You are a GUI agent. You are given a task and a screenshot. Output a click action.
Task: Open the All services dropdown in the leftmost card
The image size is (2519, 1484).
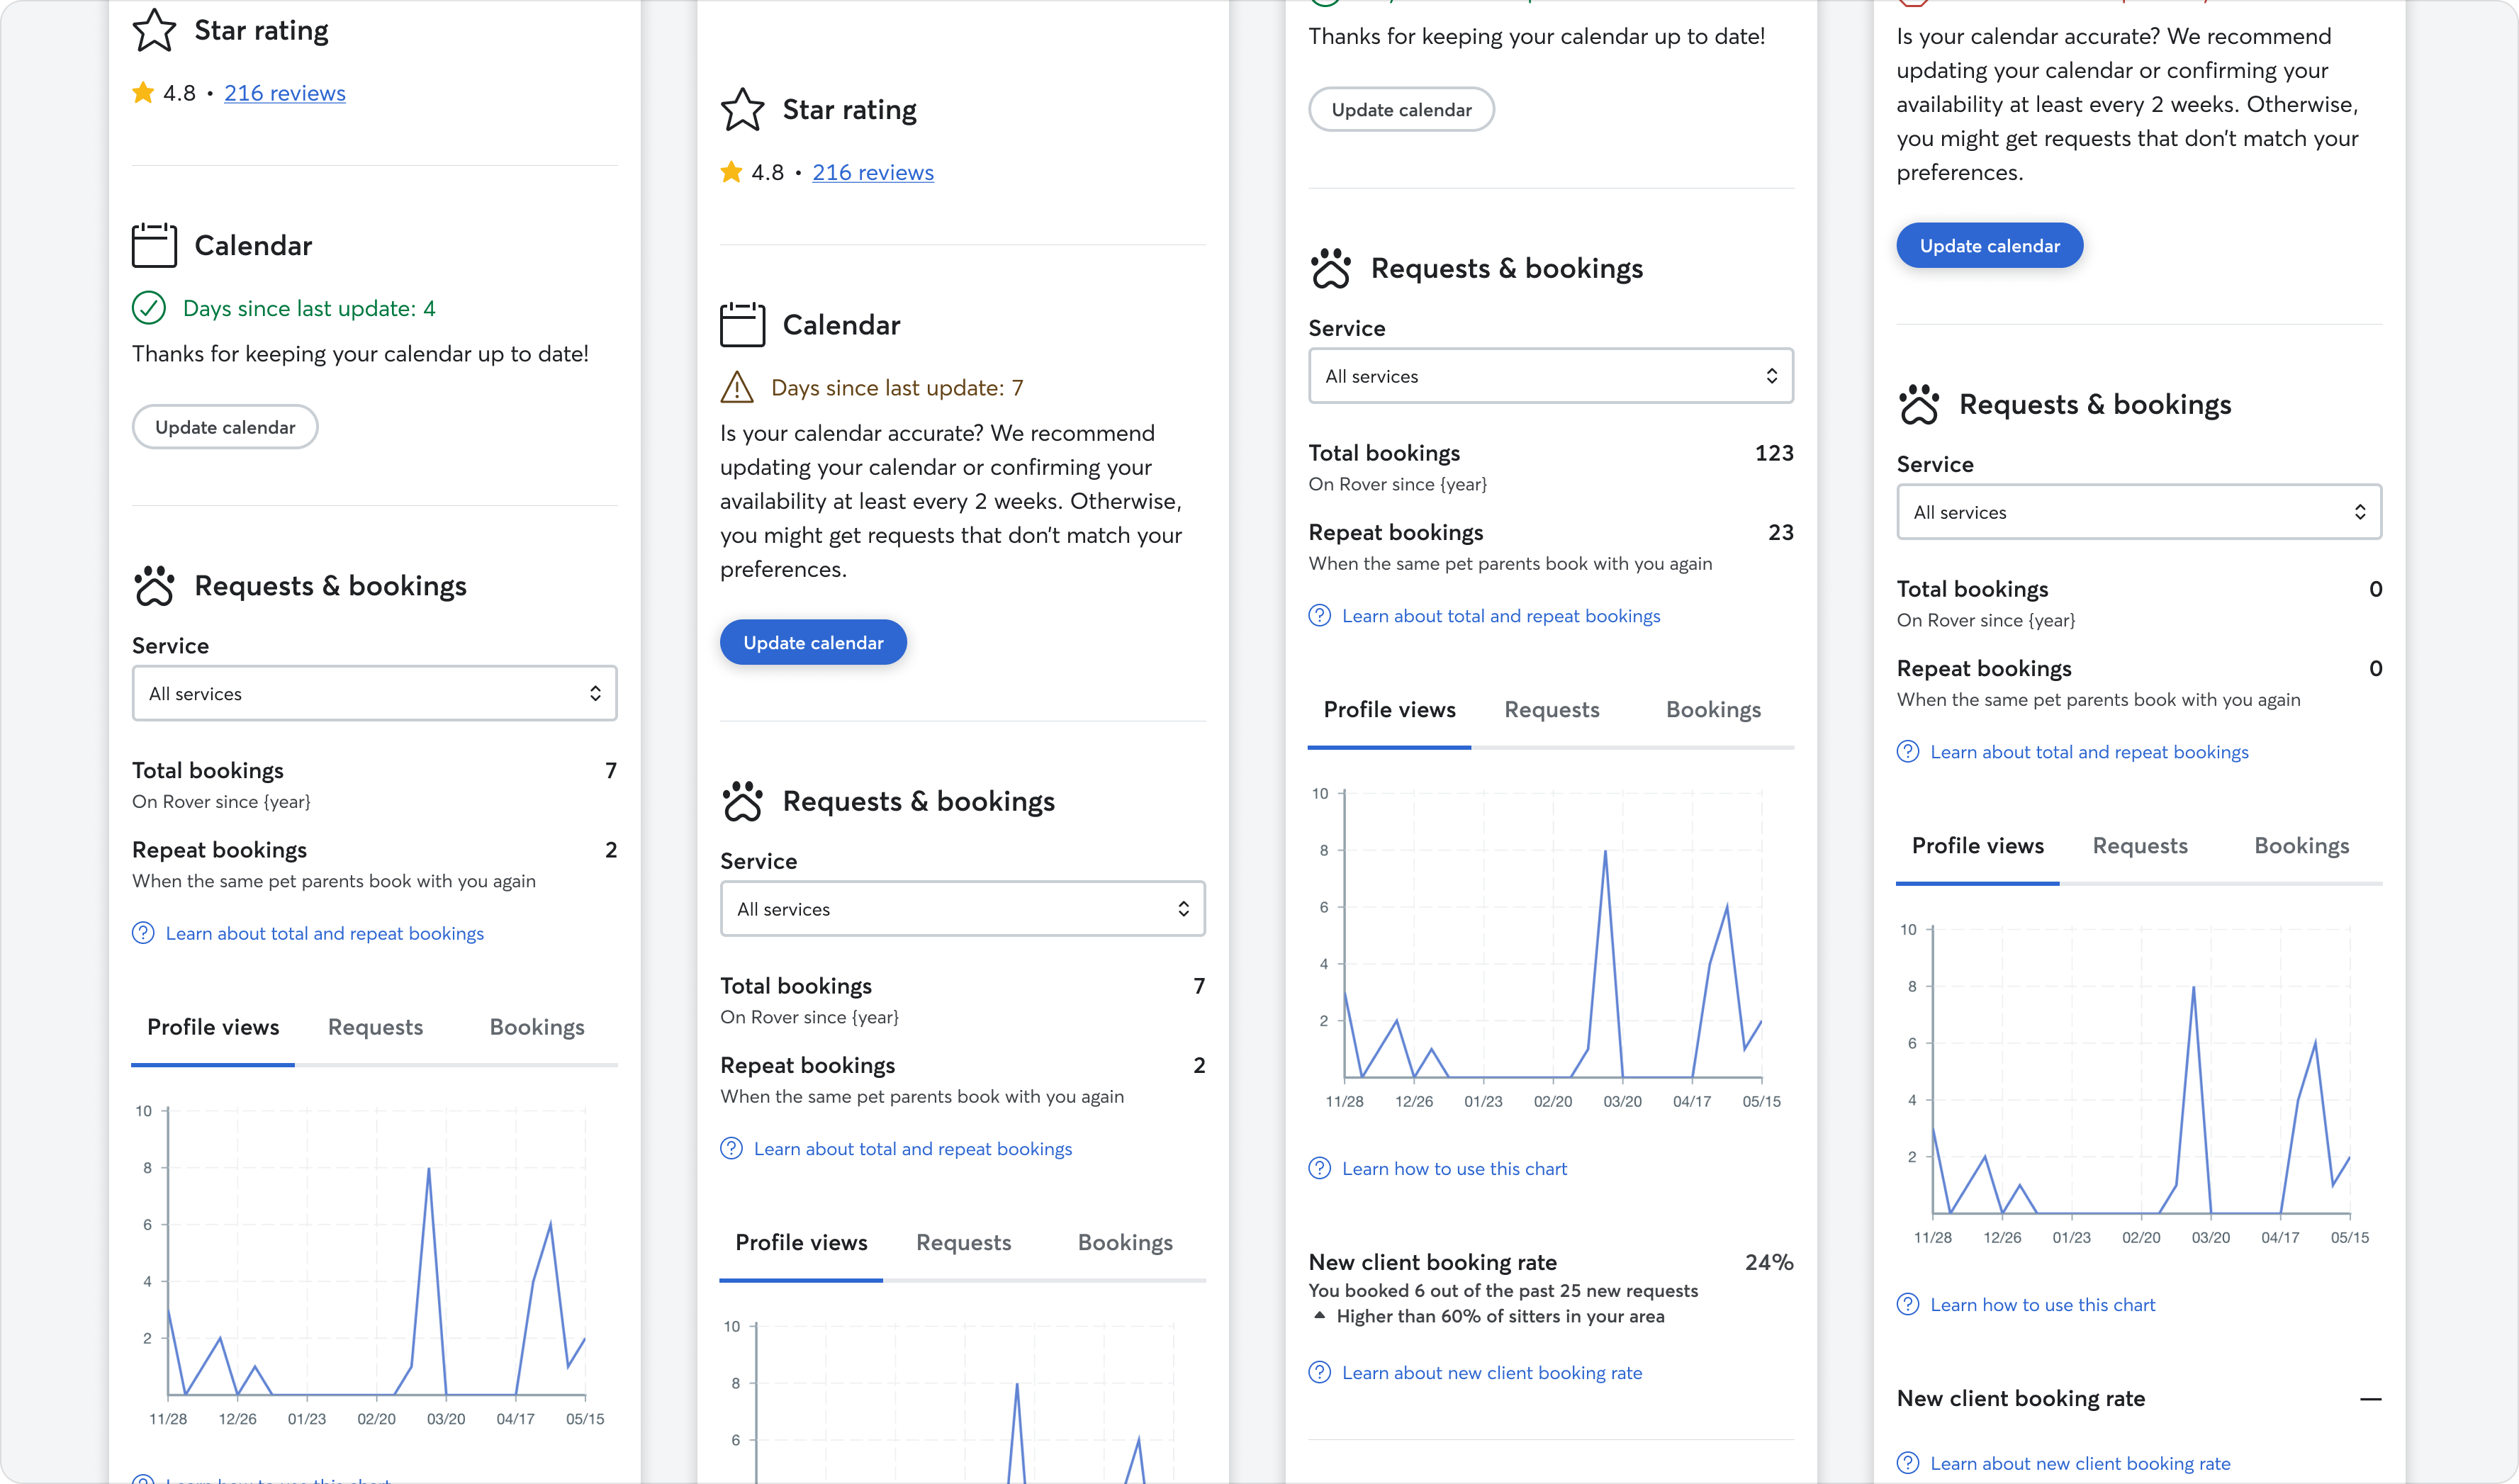click(x=374, y=693)
